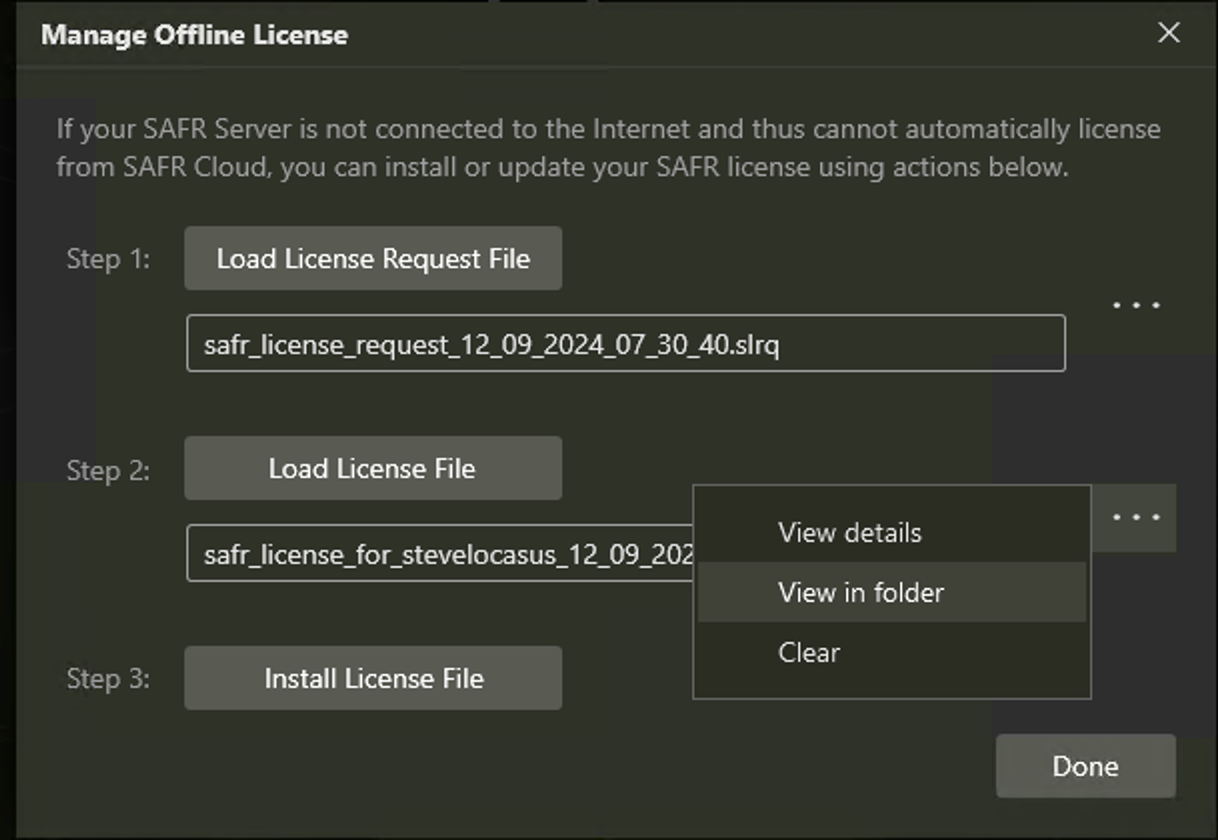Click Install License File button

373,678
